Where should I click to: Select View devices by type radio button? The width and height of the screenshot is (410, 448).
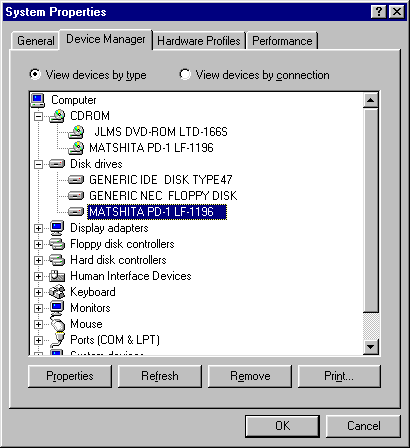35,74
